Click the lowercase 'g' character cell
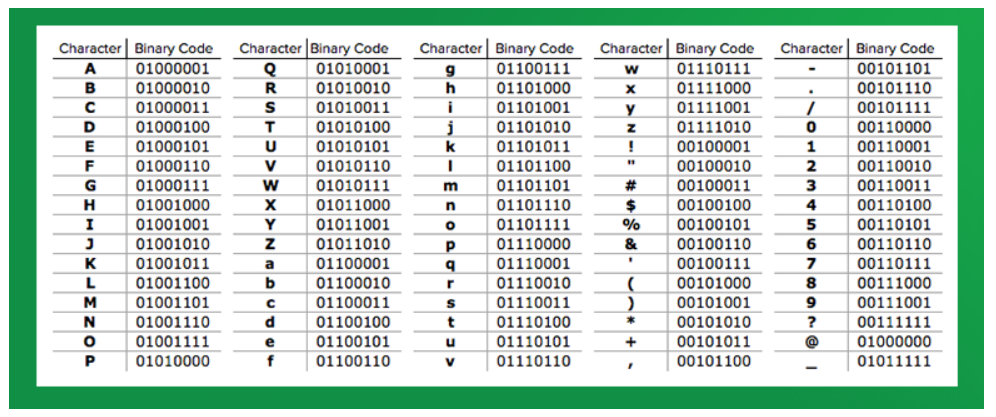Image resolution: width=996 pixels, height=417 pixels. (x=450, y=69)
